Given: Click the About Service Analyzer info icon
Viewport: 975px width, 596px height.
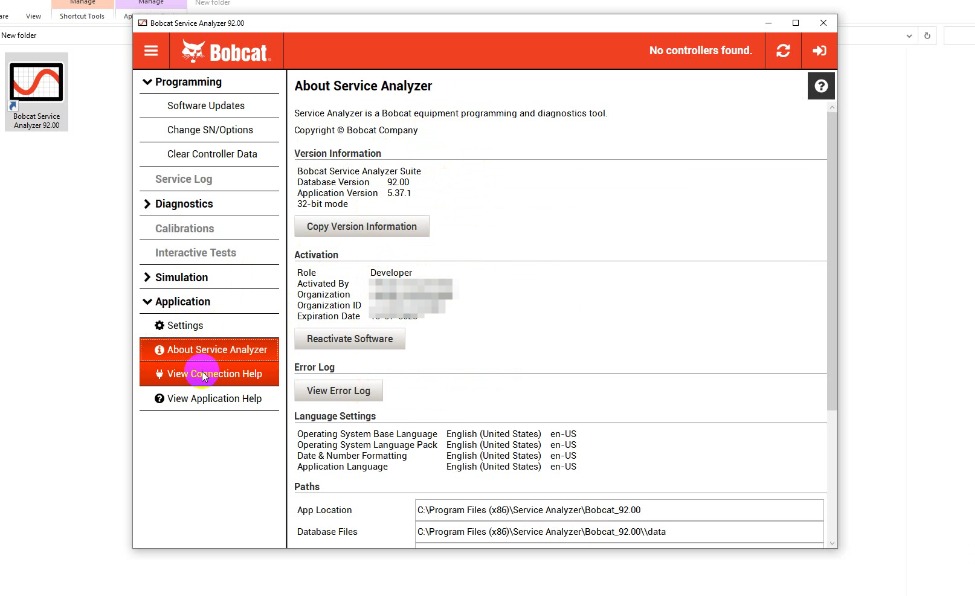Looking at the screenshot, I should pyautogui.click(x=159, y=350).
